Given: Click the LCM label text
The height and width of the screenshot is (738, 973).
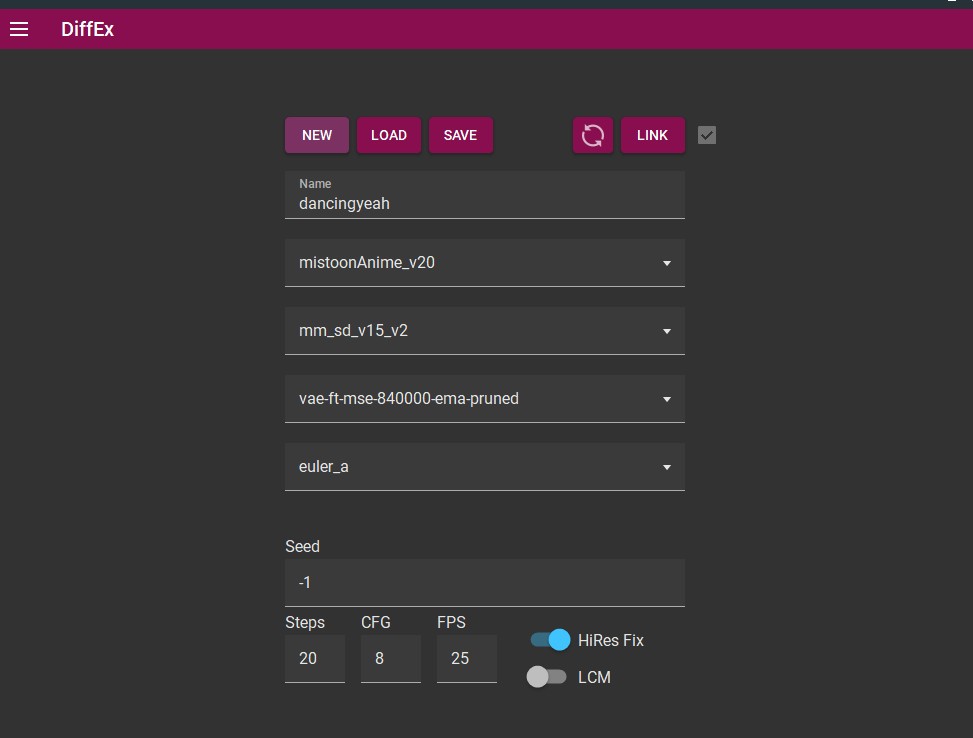Looking at the screenshot, I should (x=594, y=677).
